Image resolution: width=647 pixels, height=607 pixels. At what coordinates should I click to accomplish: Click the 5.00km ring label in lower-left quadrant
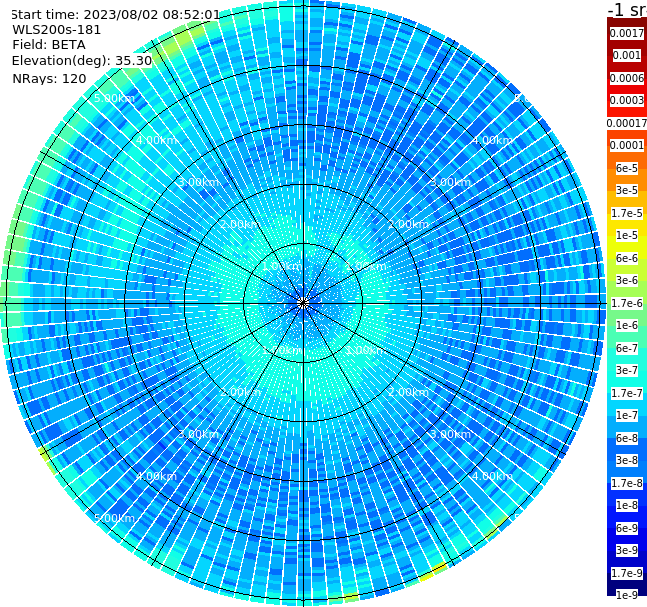tap(114, 518)
